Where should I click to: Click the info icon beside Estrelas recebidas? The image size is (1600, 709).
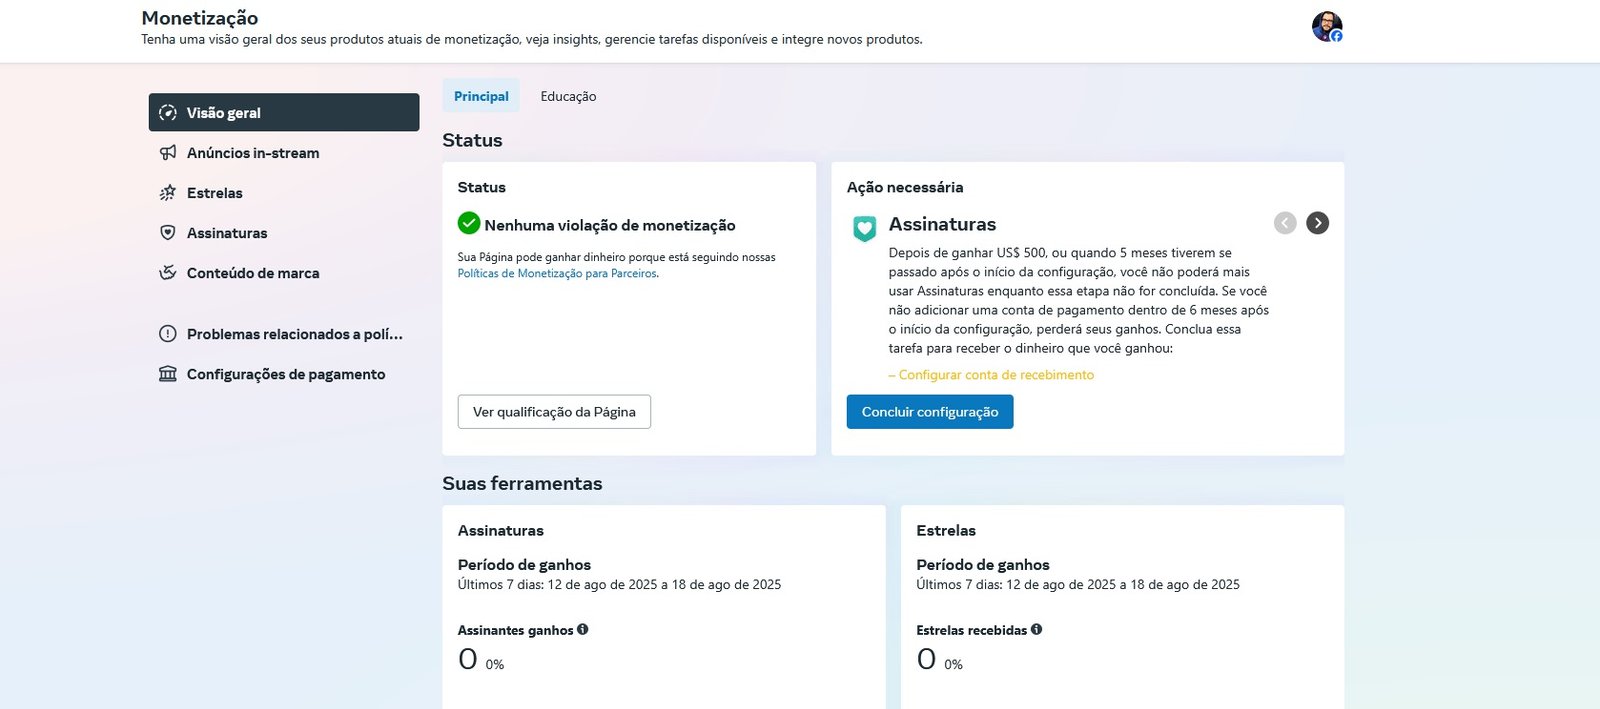click(1037, 630)
